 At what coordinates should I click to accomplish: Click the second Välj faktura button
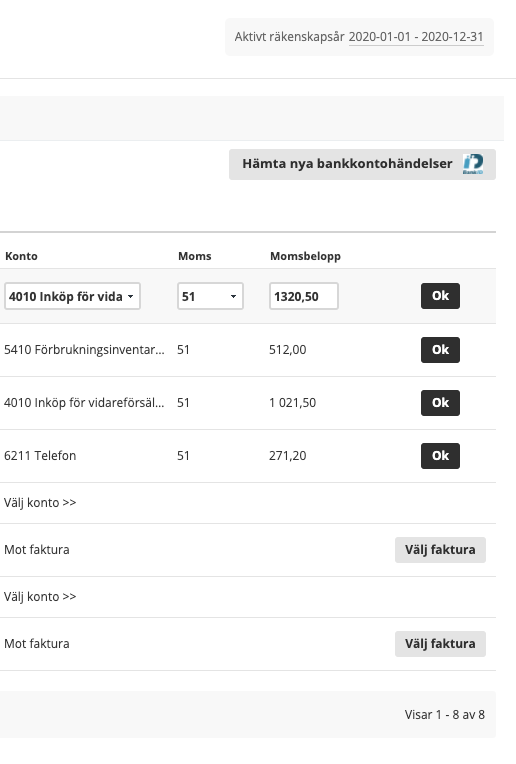tap(440, 644)
